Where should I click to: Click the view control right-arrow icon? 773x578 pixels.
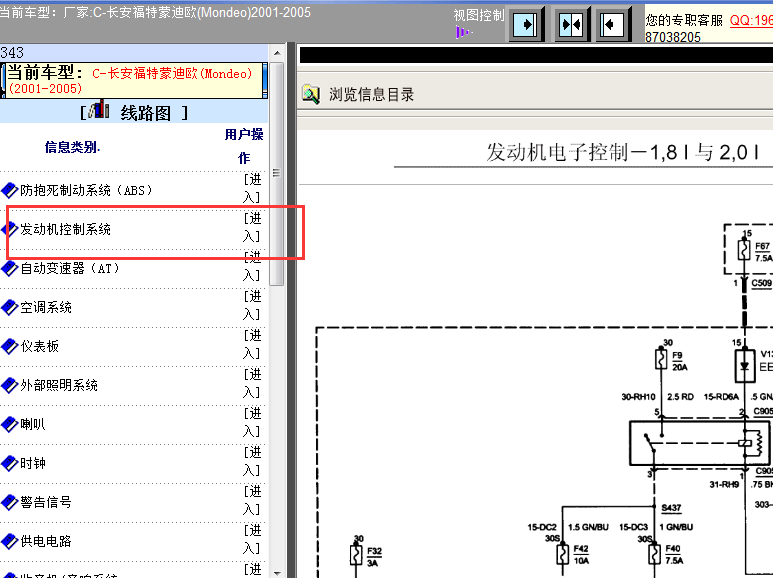(x=526, y=24)
